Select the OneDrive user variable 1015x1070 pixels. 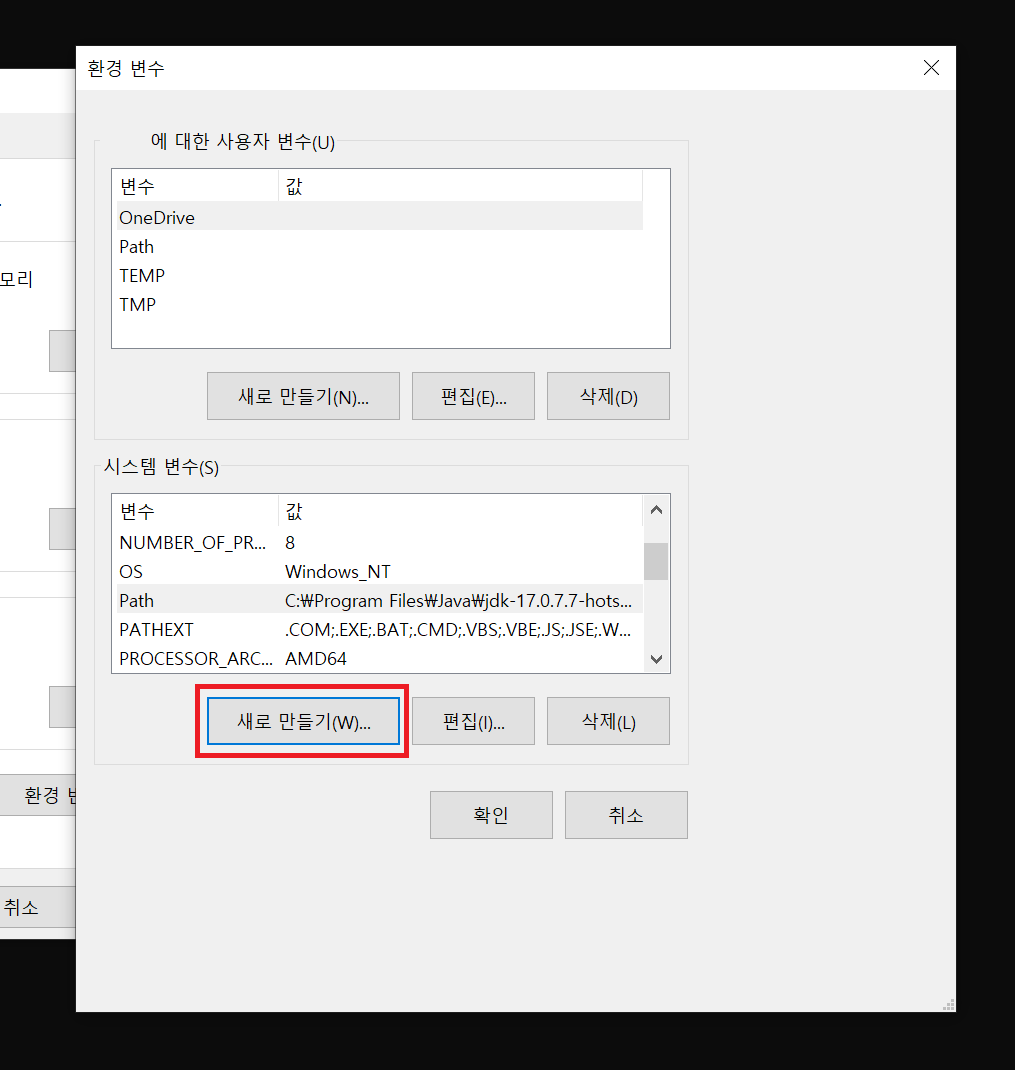pos(380,218)
